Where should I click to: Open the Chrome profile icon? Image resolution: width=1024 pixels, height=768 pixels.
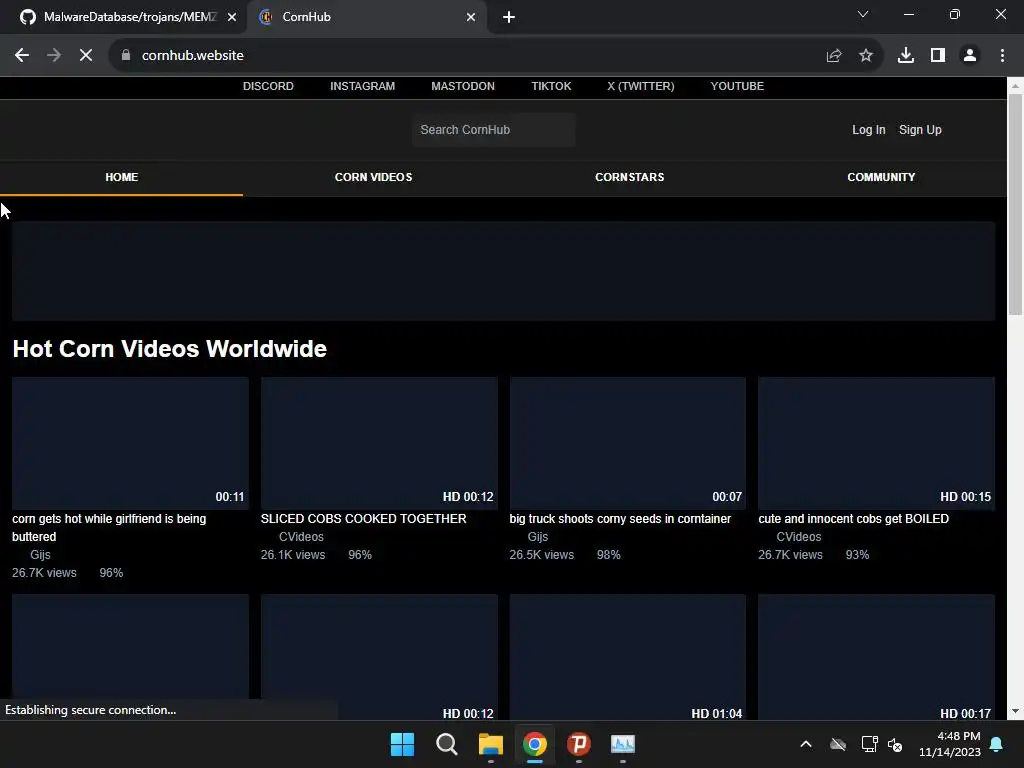(x=970, y=56)
